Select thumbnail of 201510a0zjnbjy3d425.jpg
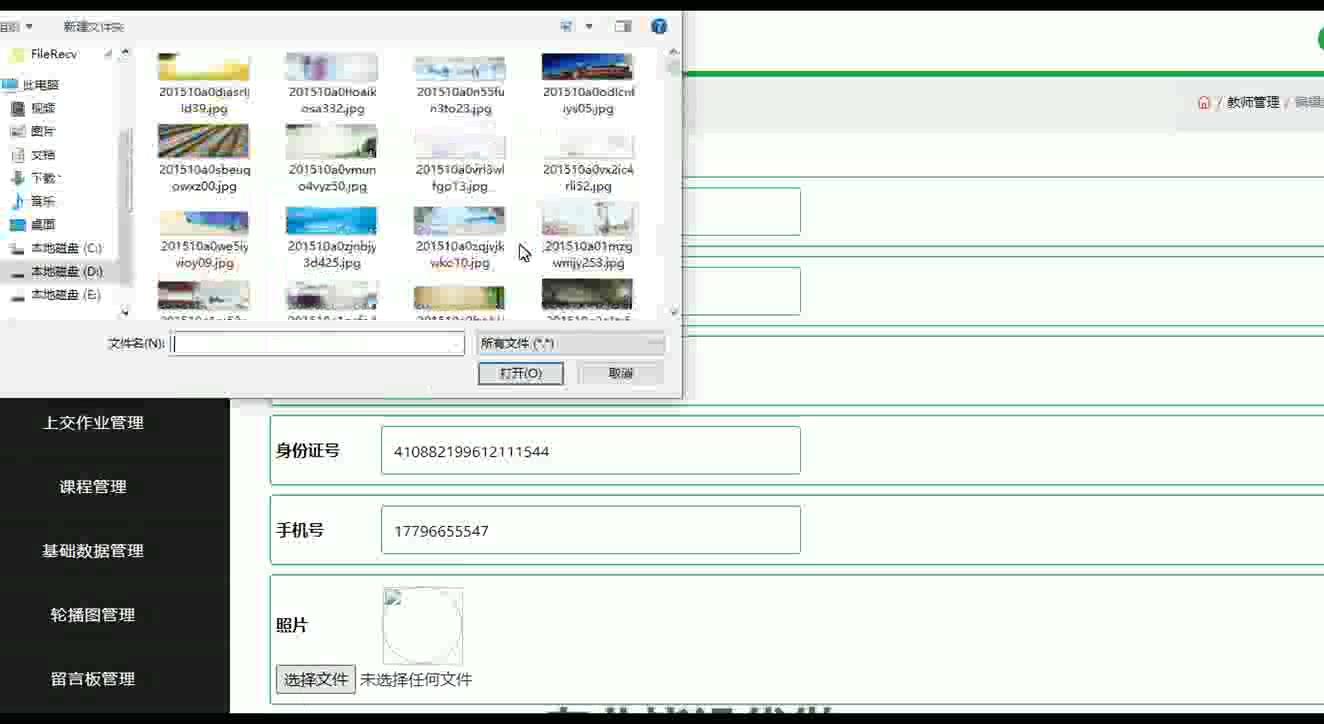The height and width of the screenshot is (724, 1324). tap(331, 221)
